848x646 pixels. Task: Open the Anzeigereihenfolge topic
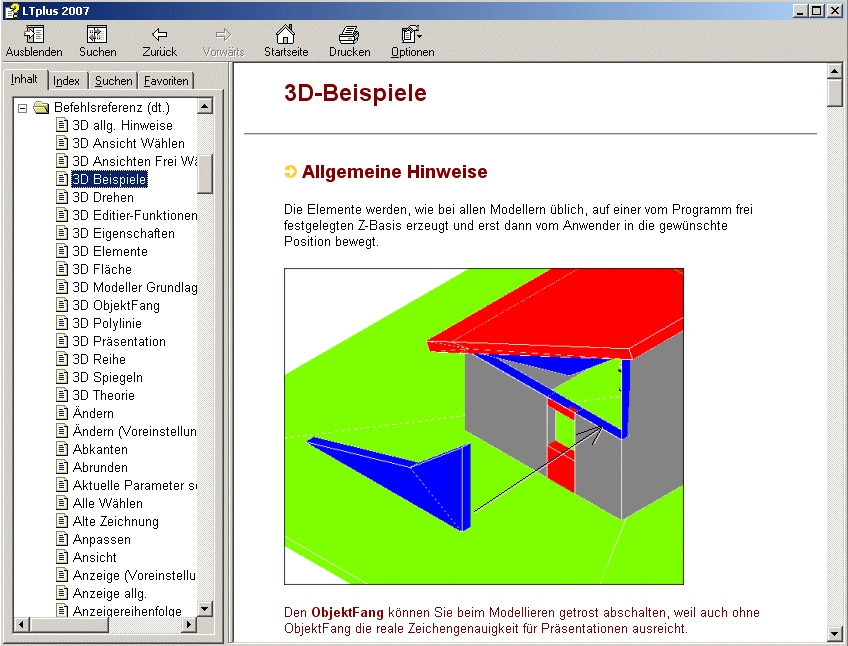[x=127, y=611]
